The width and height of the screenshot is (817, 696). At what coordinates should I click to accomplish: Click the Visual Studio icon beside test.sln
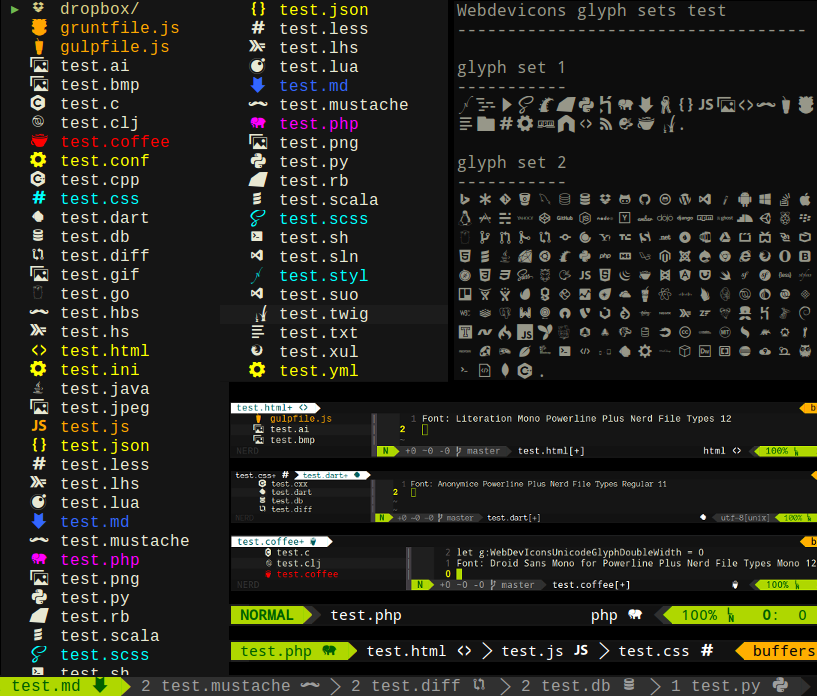pos(257,256)
